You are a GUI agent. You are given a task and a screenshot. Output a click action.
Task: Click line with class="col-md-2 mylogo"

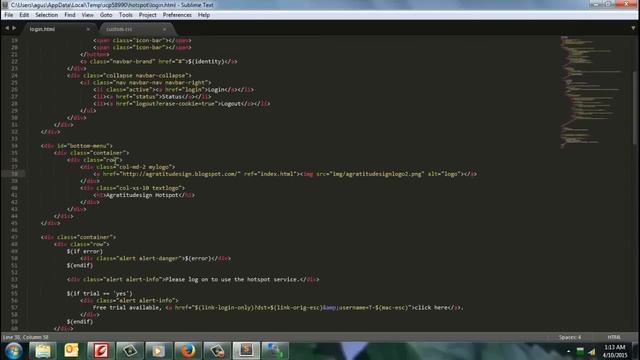pos(128,167)
